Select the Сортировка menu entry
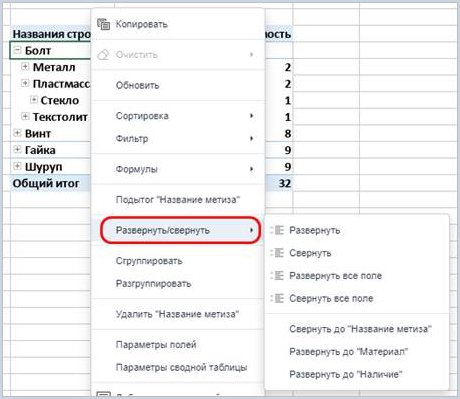 click(x=178, y=116)
